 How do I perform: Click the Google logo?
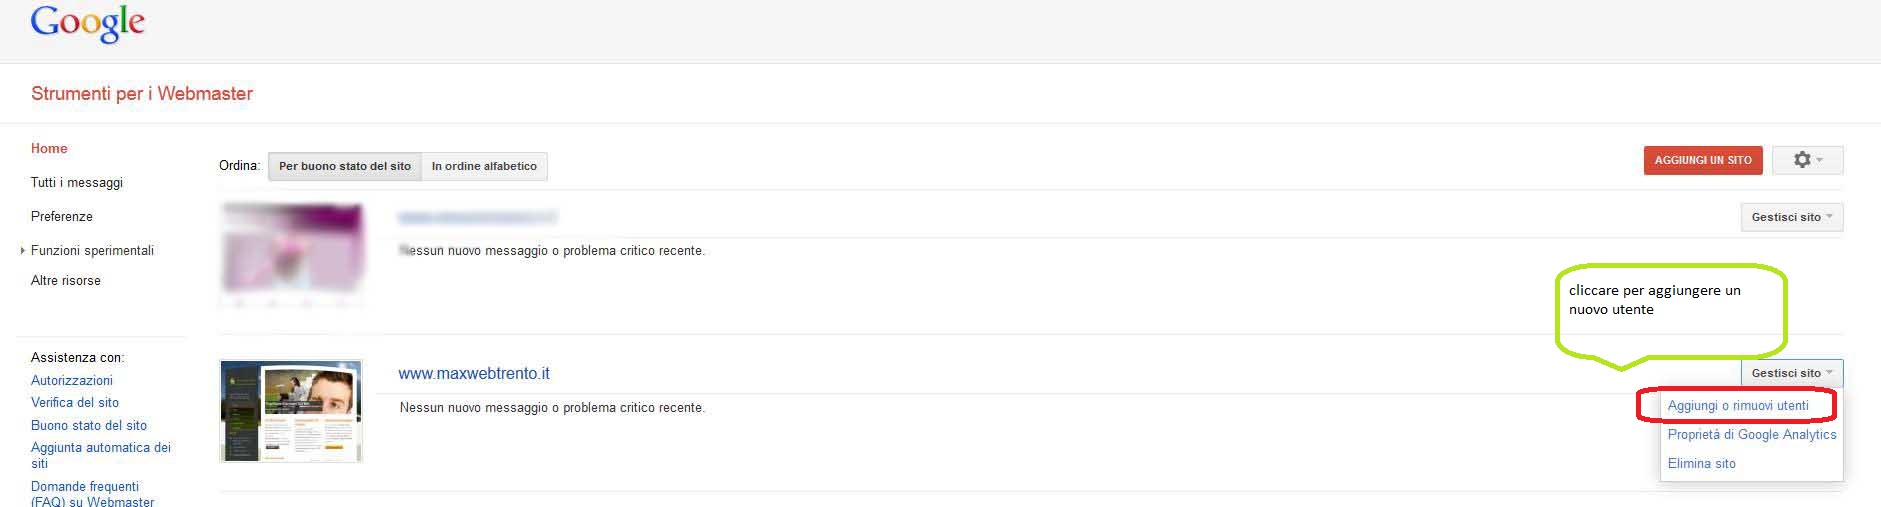pos(88,24)
